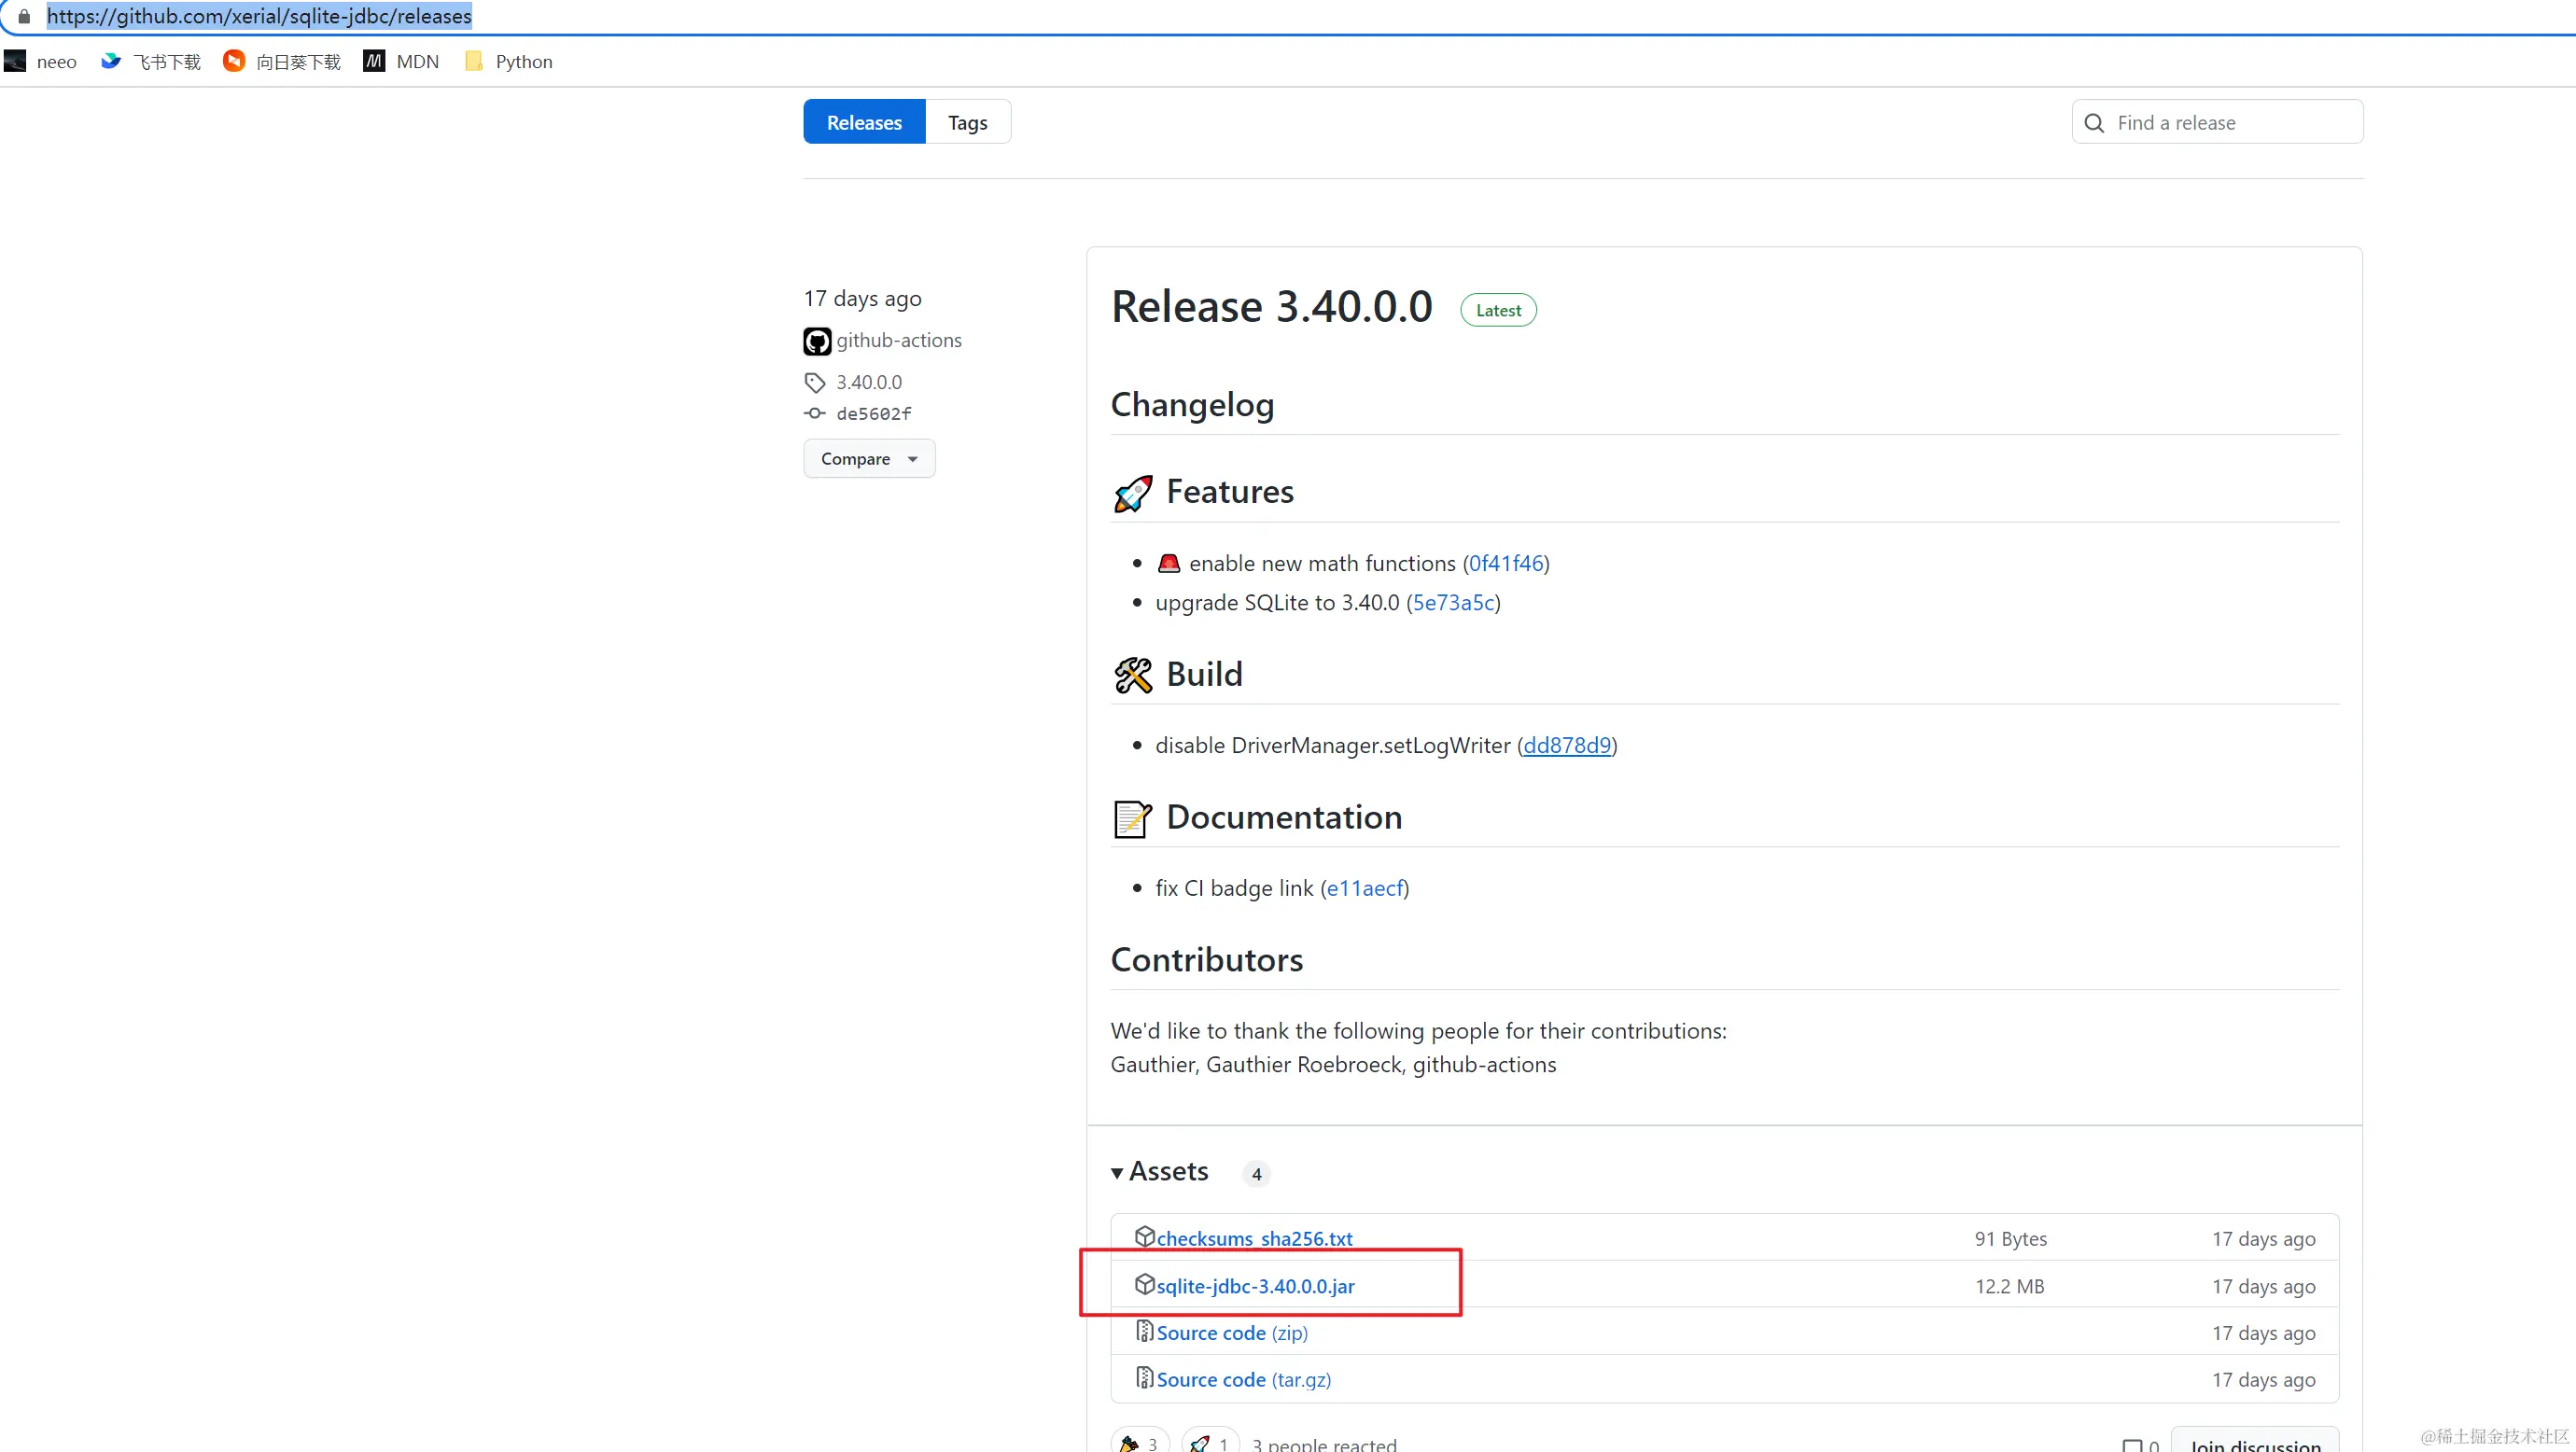The image size is (2576, 1452).
Task: Open commit link 5e73a5c
Action: [x=1453, y=602]
